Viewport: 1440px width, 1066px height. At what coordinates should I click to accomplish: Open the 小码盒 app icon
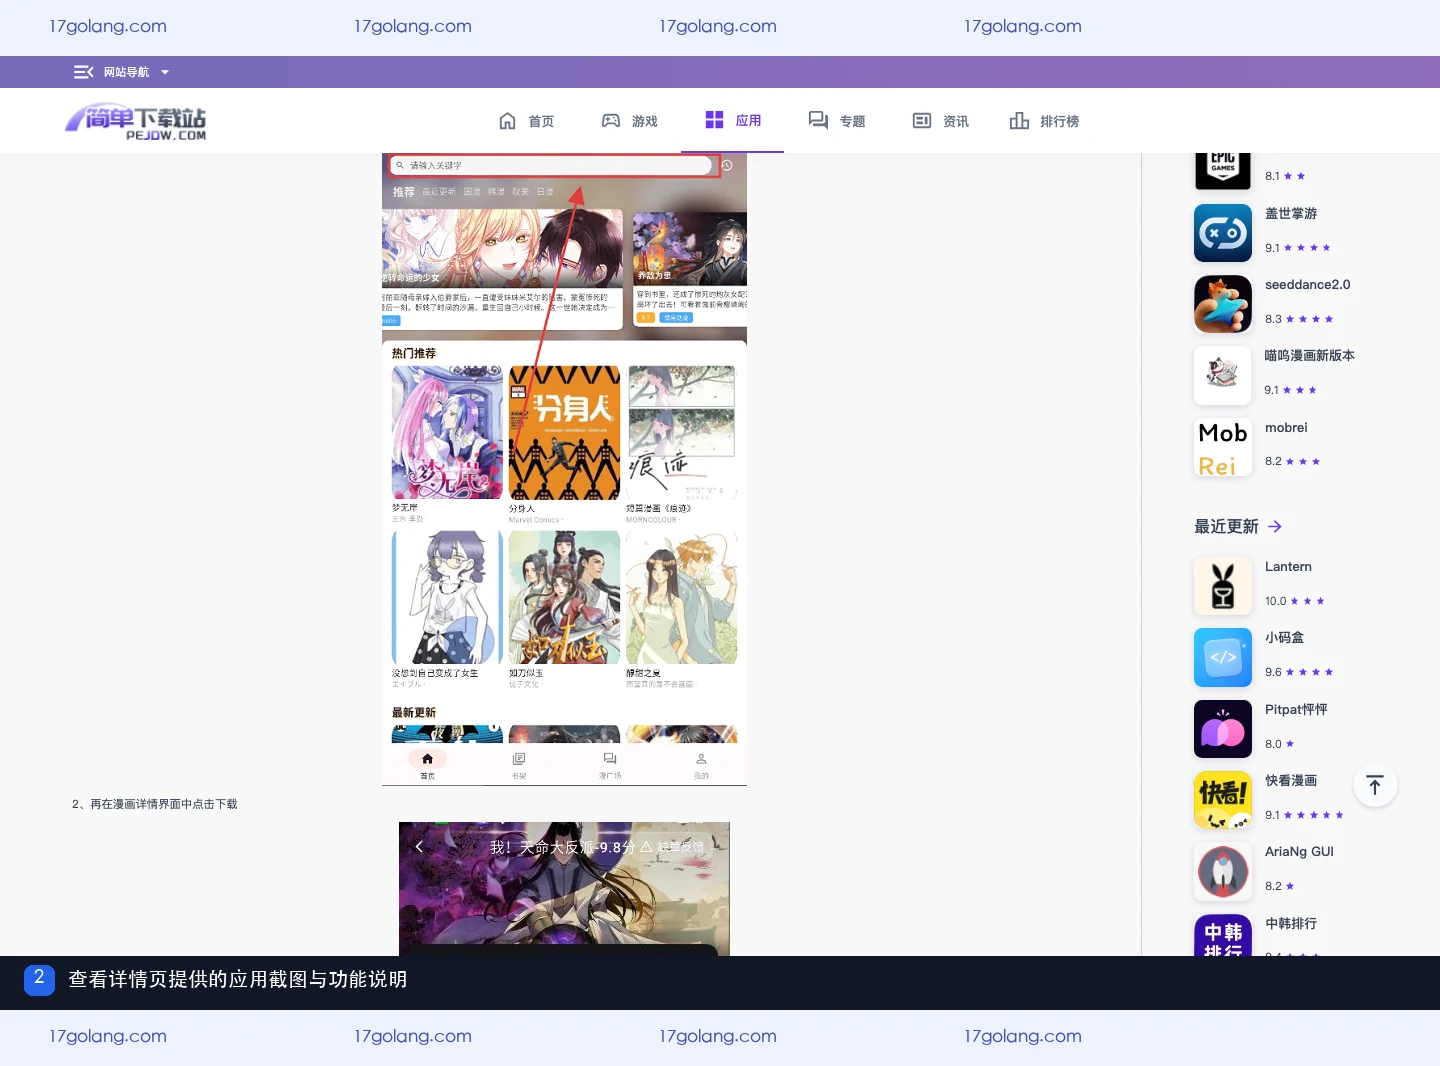click(x=1223, y=657)
